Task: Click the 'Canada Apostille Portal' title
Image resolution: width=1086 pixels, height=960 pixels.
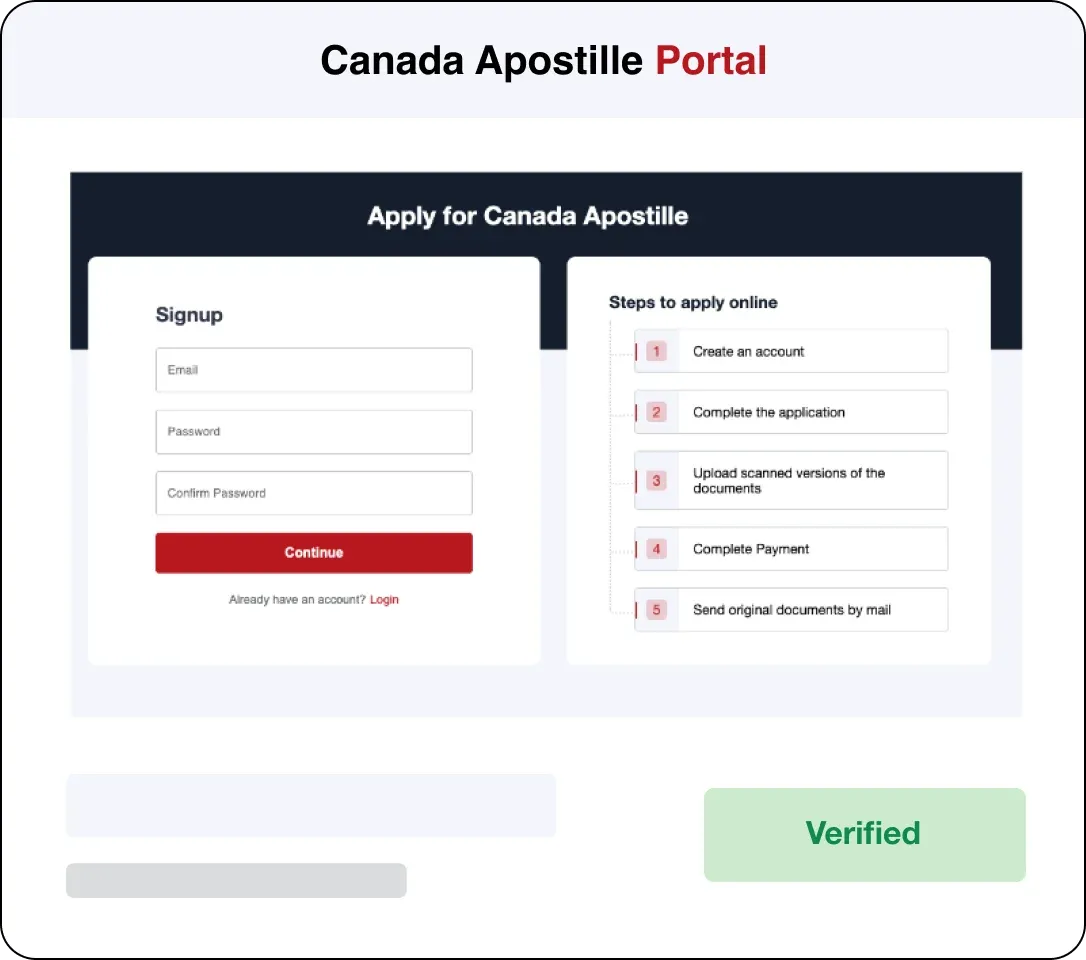Action: click(x=543, y=60)
